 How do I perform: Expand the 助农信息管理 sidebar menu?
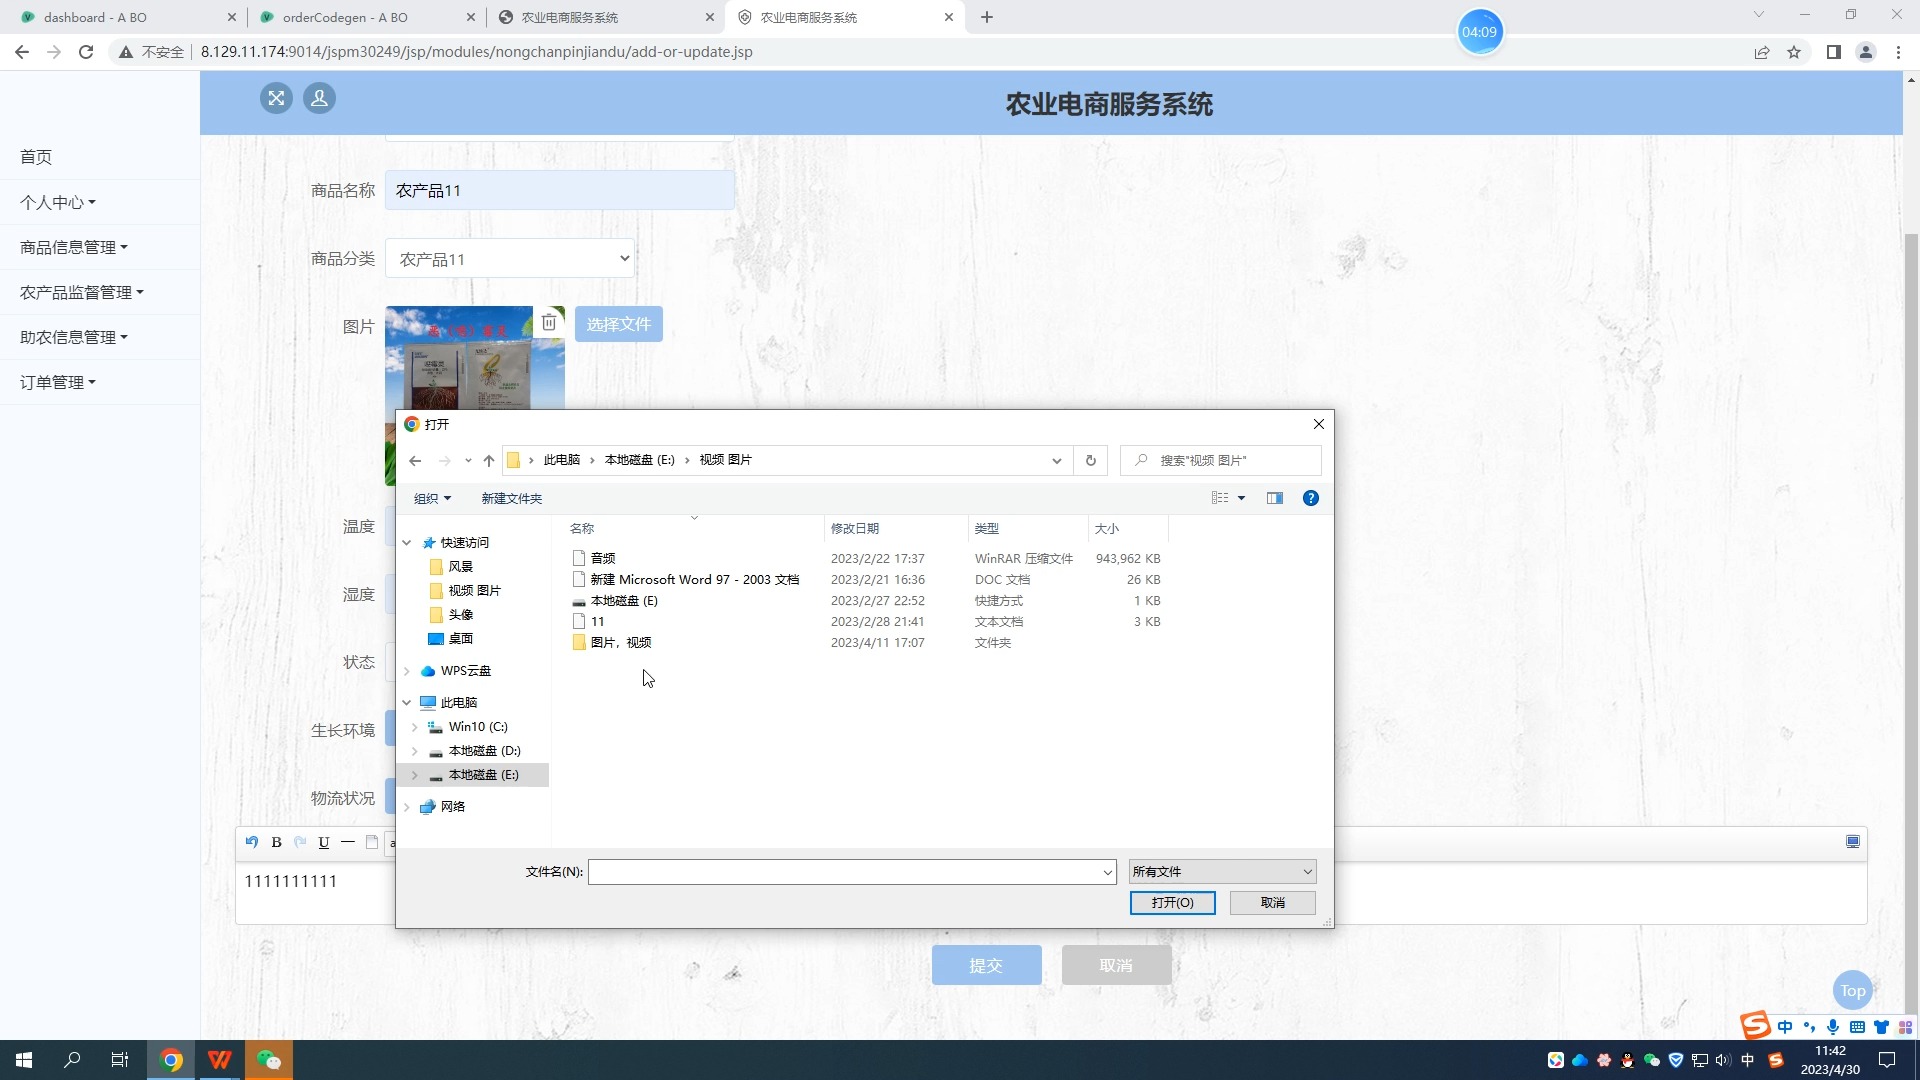click(74, 337)
